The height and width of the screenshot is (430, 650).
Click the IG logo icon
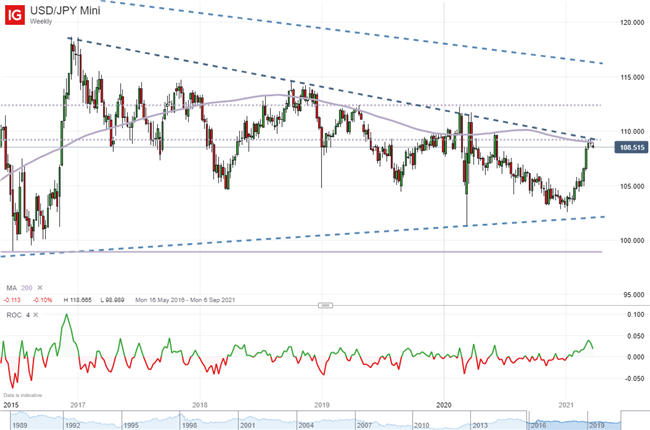15,15
